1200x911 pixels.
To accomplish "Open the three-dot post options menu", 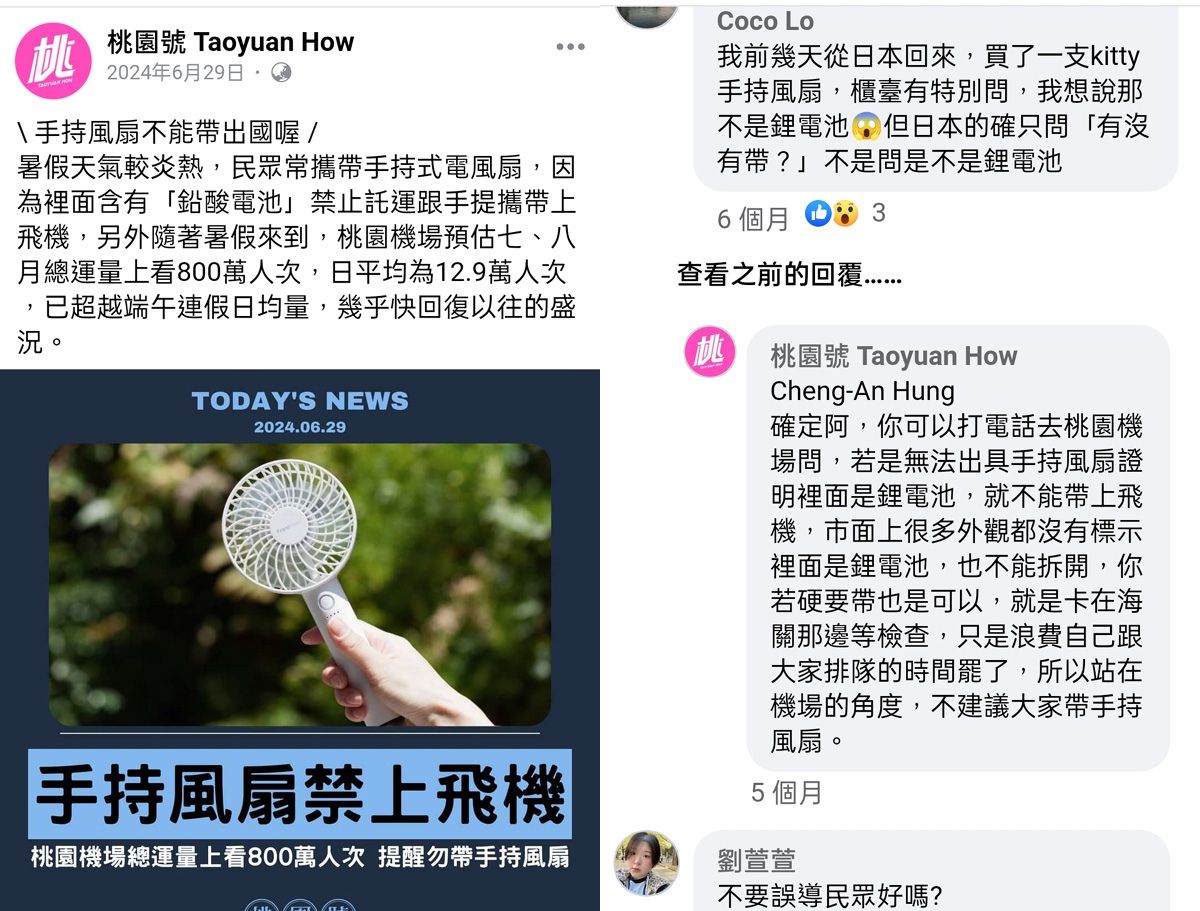I will pos(570,47).
